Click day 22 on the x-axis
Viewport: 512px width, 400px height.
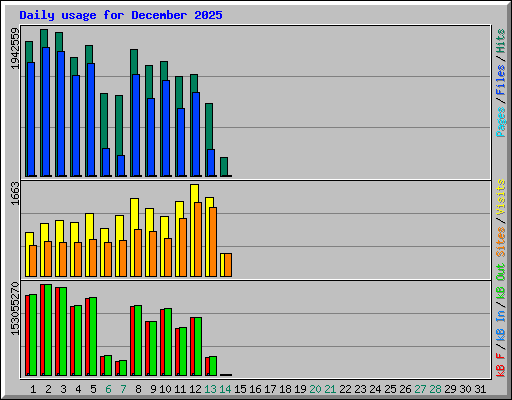pos(345,389)
